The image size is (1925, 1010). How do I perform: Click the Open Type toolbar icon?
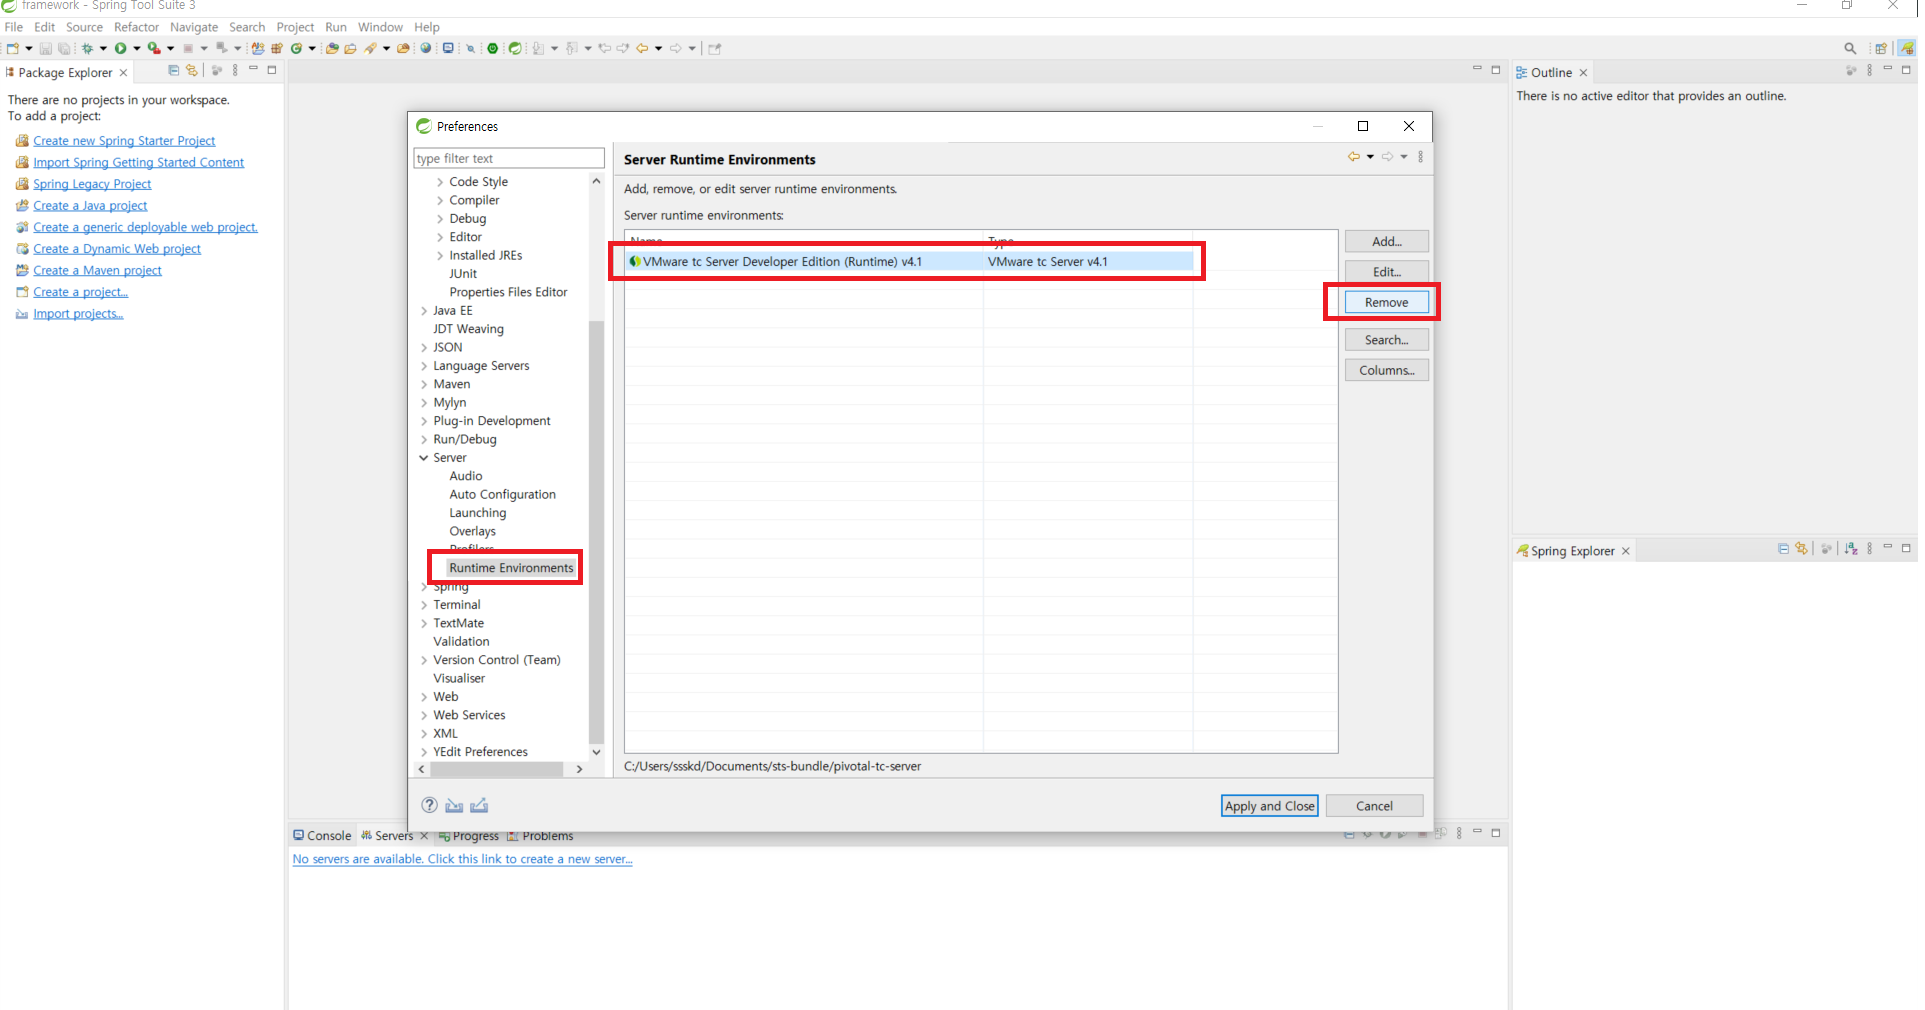[x=332, y=48]
